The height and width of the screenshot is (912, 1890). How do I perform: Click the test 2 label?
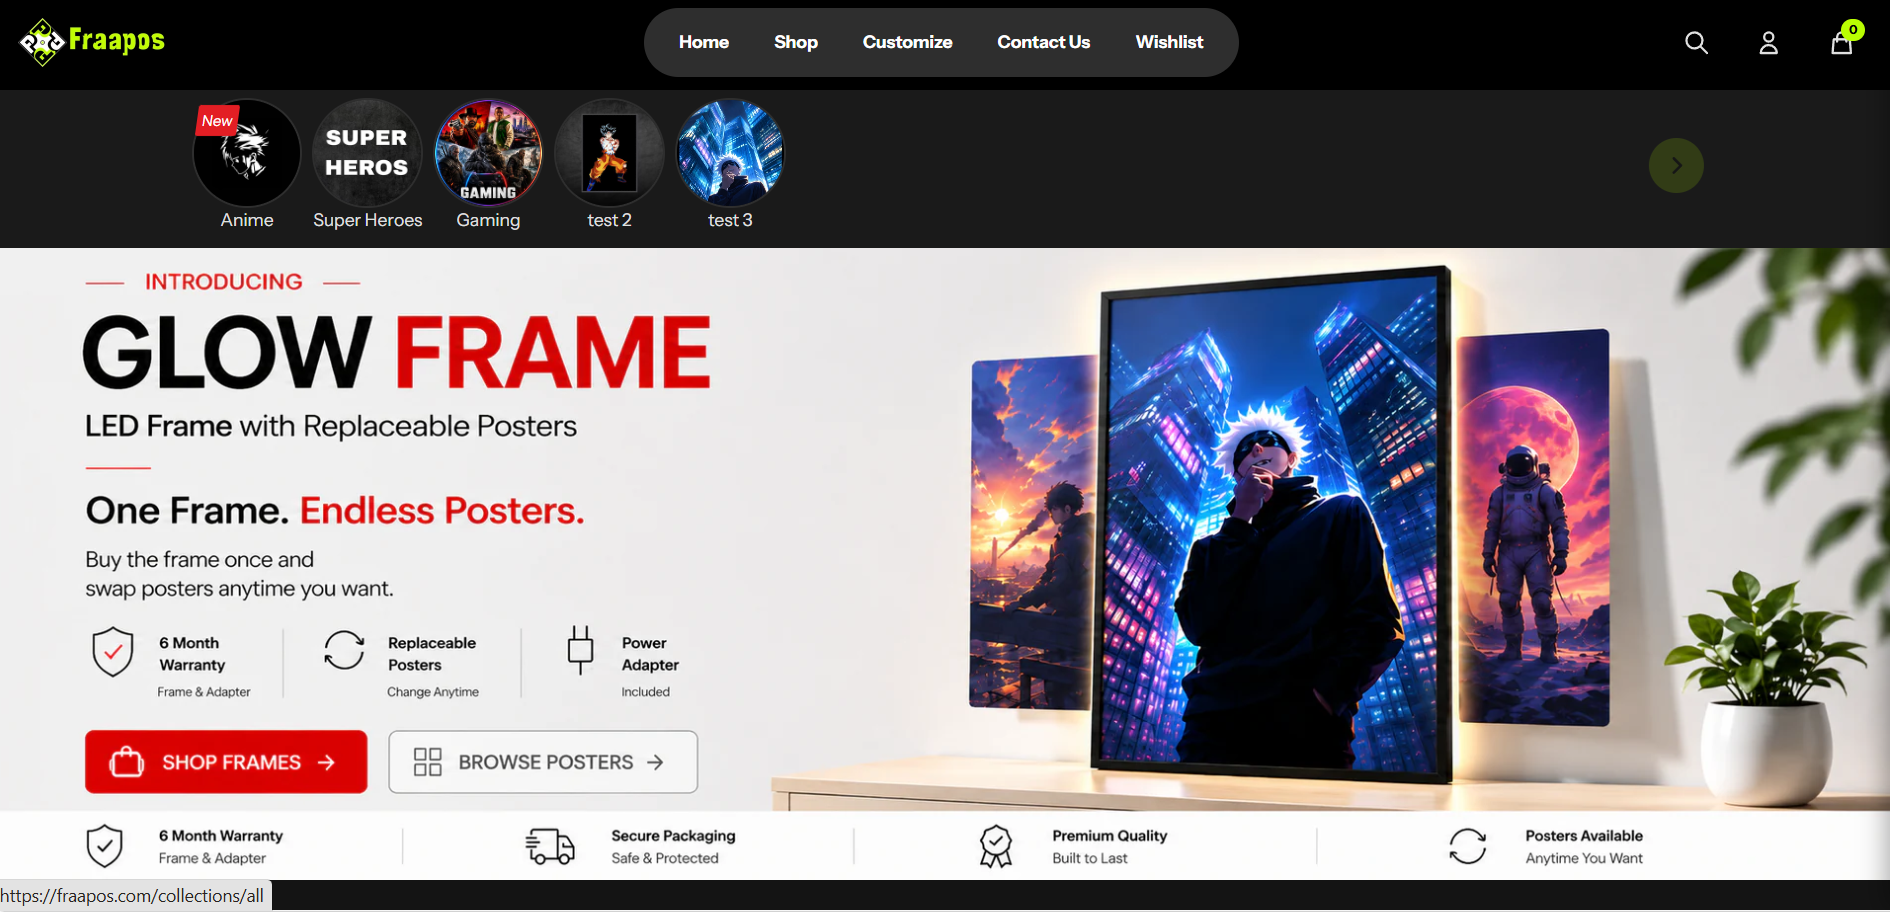pos(609,220)
